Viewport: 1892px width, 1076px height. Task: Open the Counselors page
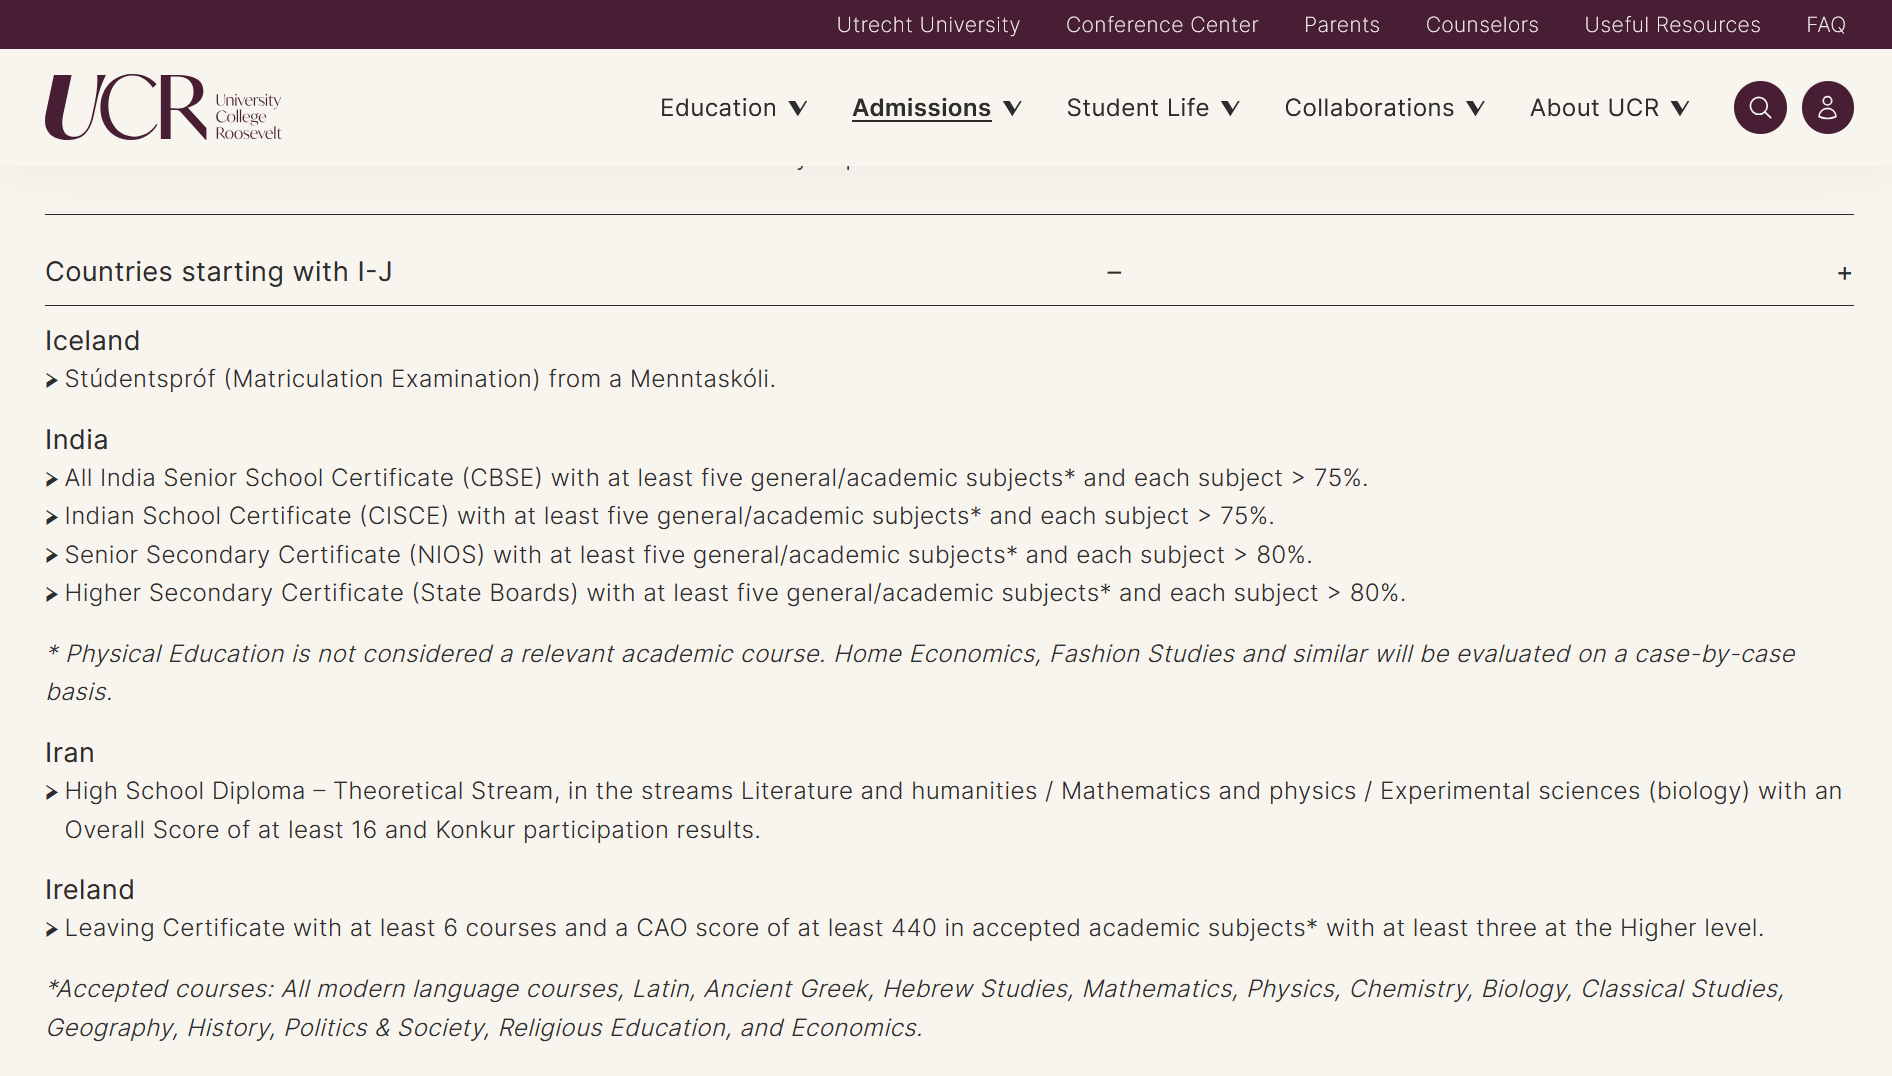tap(1482, 25)
